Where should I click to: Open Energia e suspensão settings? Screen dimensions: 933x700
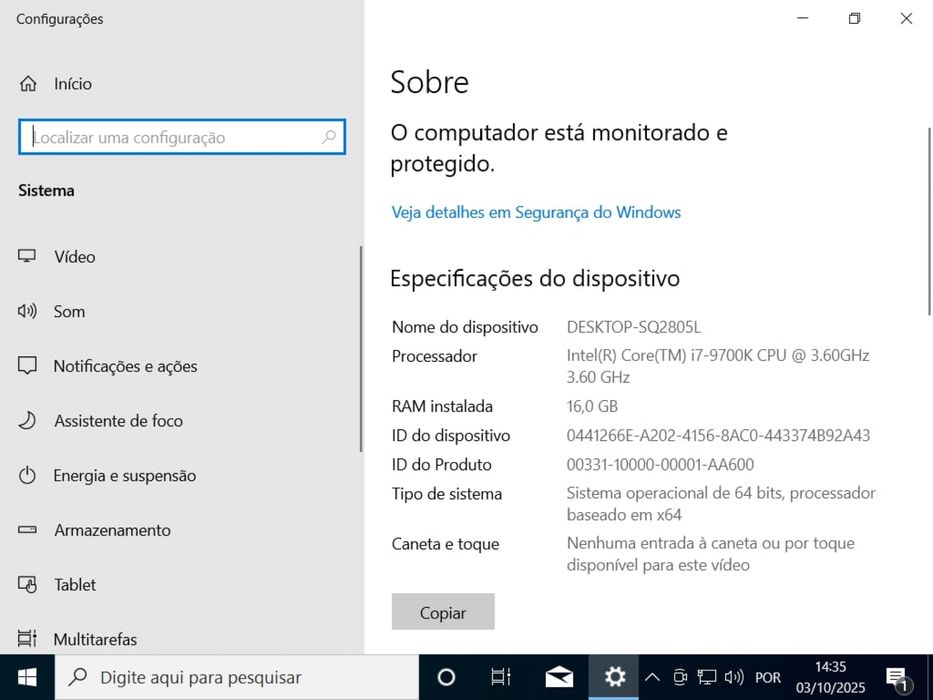(x=181, y=476)
